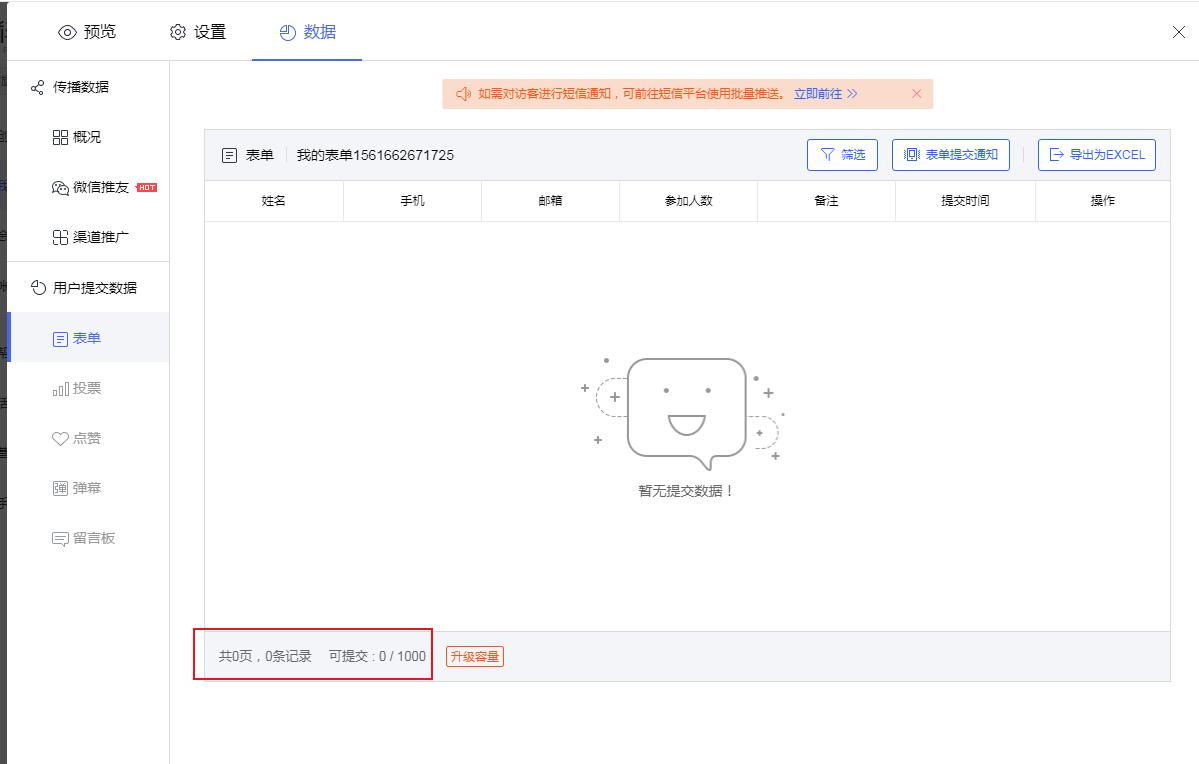Screen dimensions: 1199x764
Task: Click the 导出为EXCEL export button
Action: coord(1097,154)
